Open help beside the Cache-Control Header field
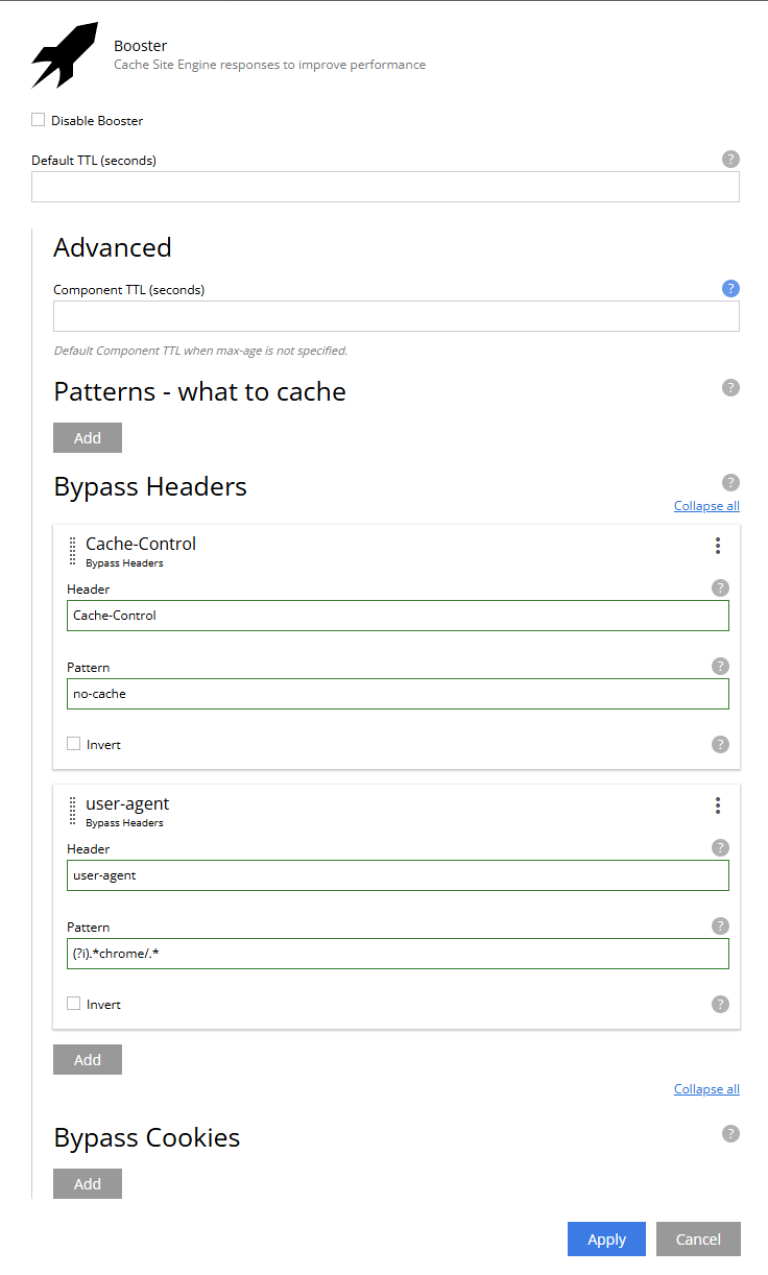Viewport: 768px width, 1275px height. pos(719,588)
